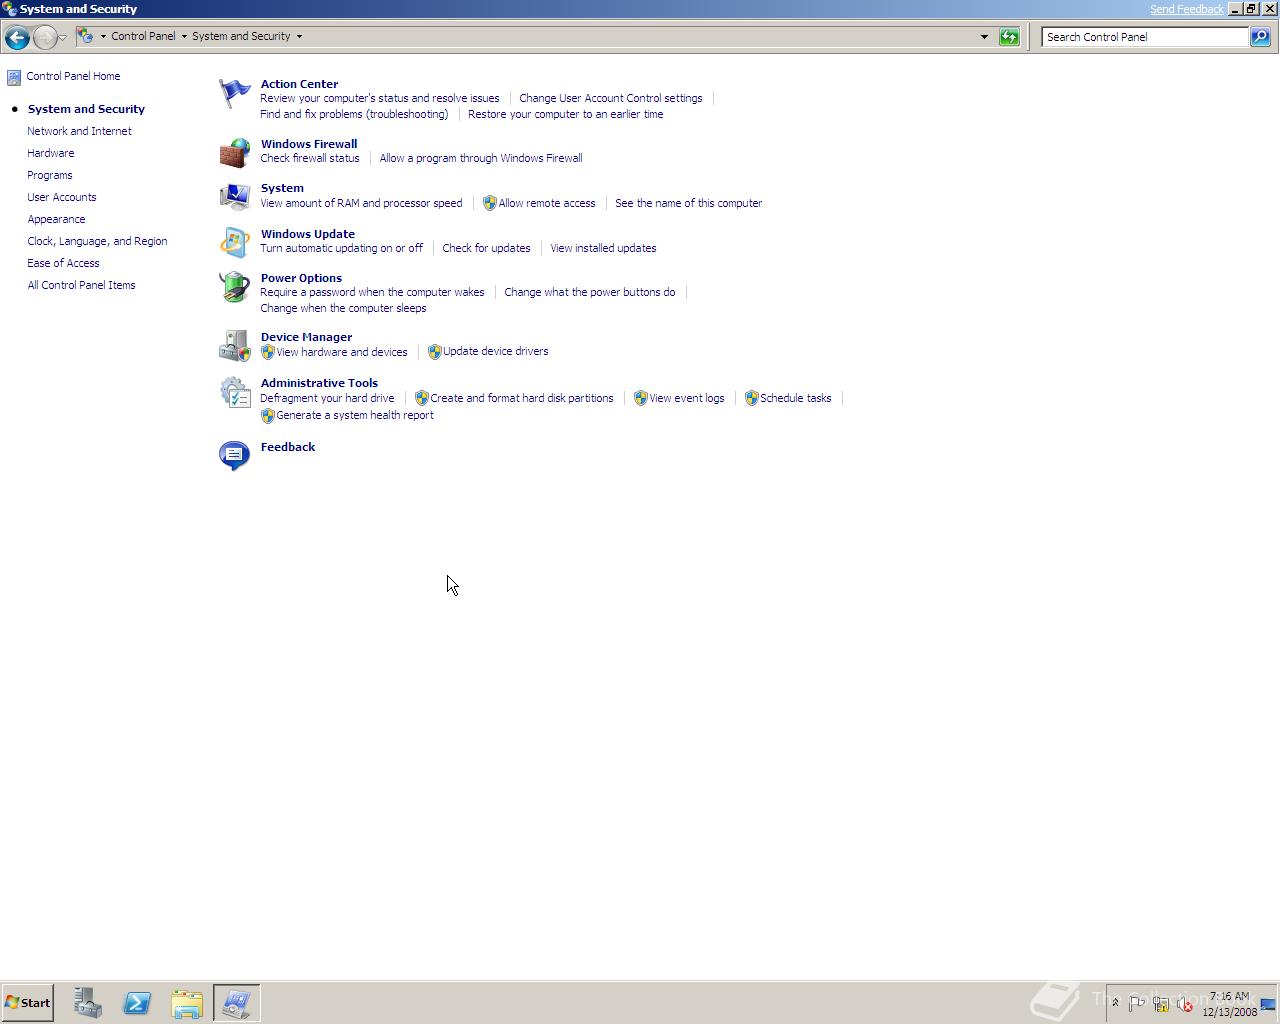Viewport: 1280px width, 1024px height.
Task: Click Defragment your hard drive
Action: tap(327, 398)
